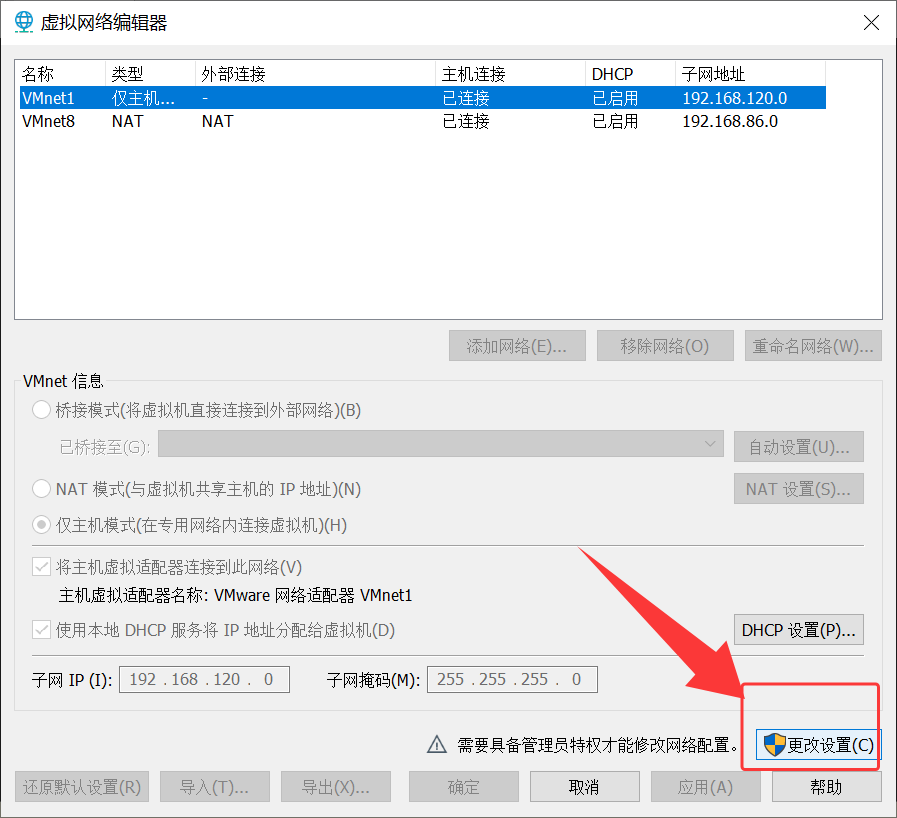Close the 虚拟网络编辑器 window
897x818 pixels.
coord(871,22)
